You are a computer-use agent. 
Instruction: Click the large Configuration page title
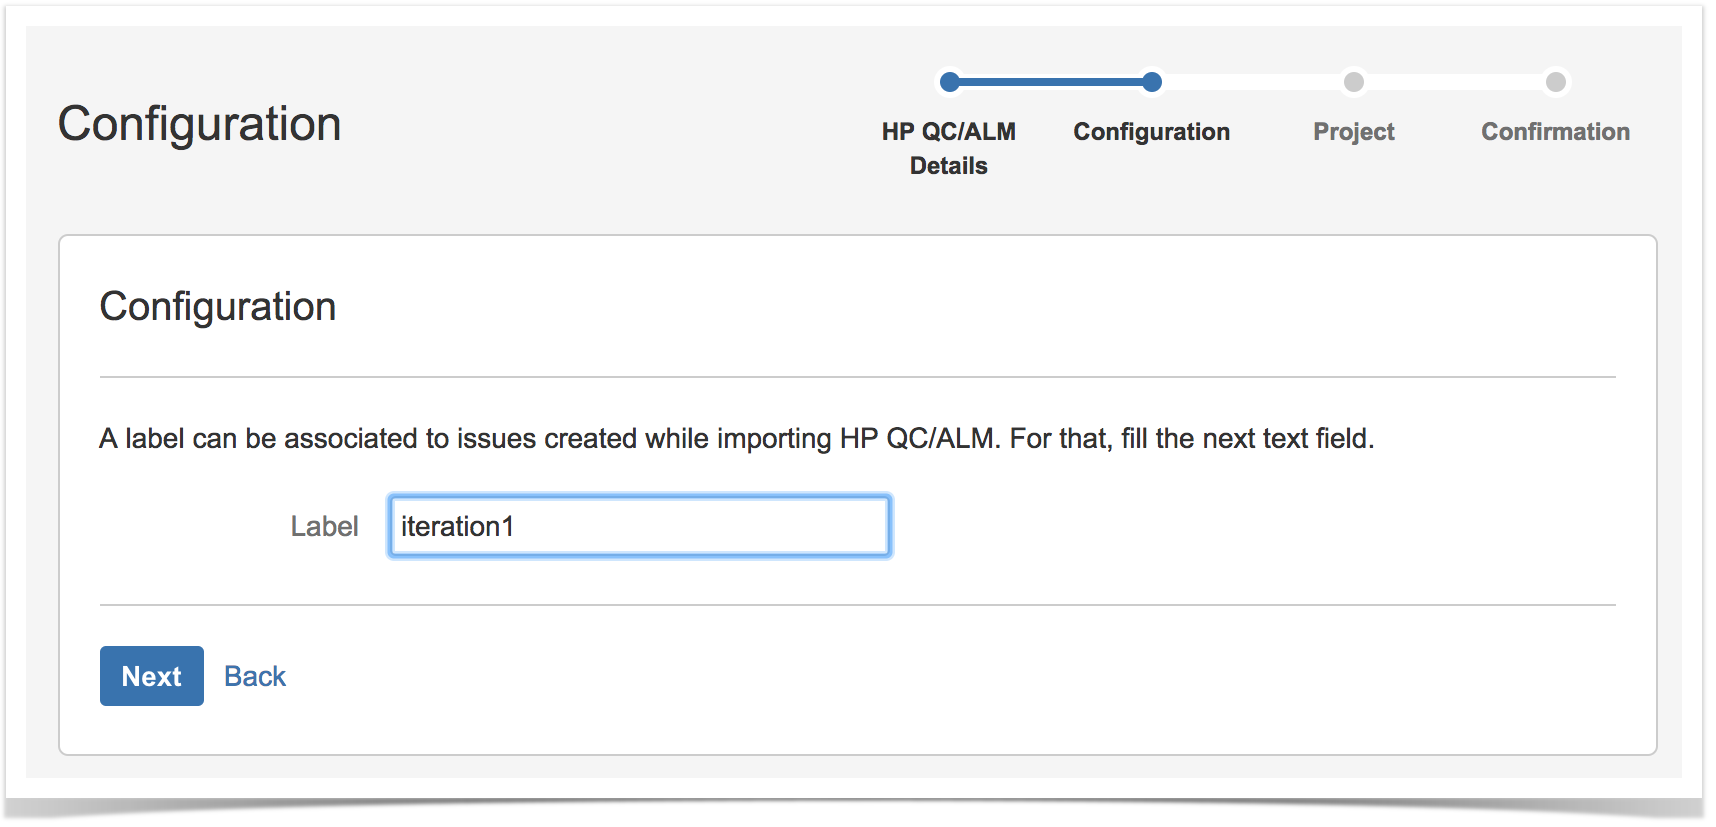pos(200,125)
